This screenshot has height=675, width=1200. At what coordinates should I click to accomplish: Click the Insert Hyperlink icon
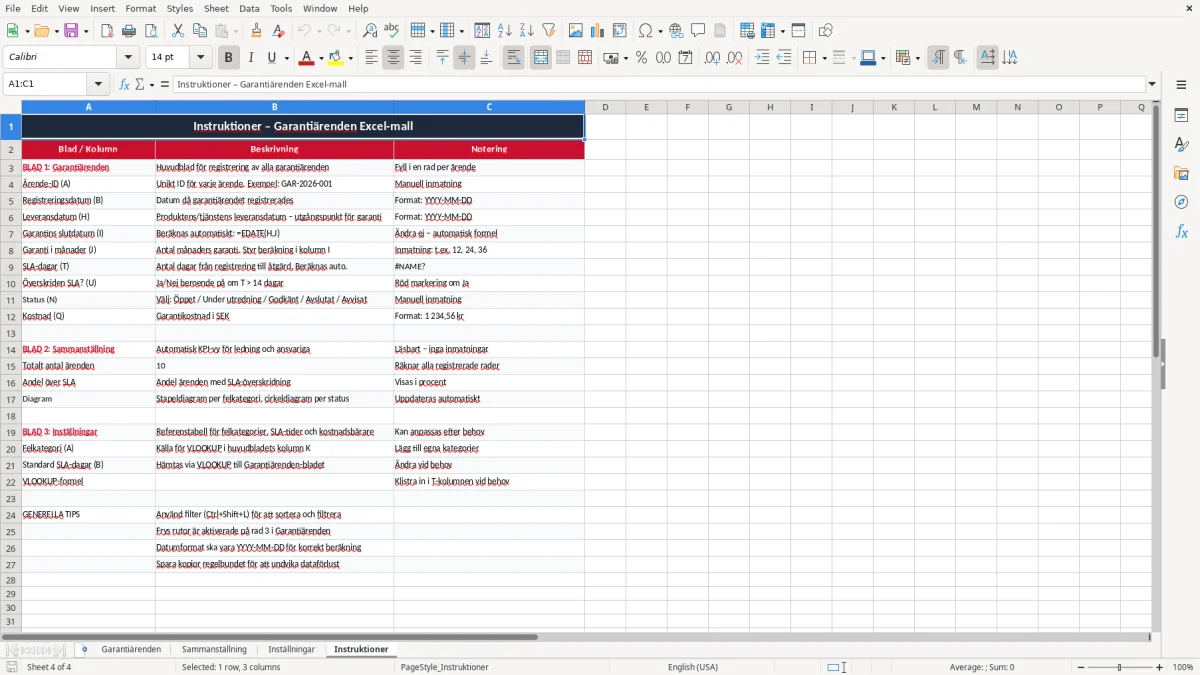[676, 30]
